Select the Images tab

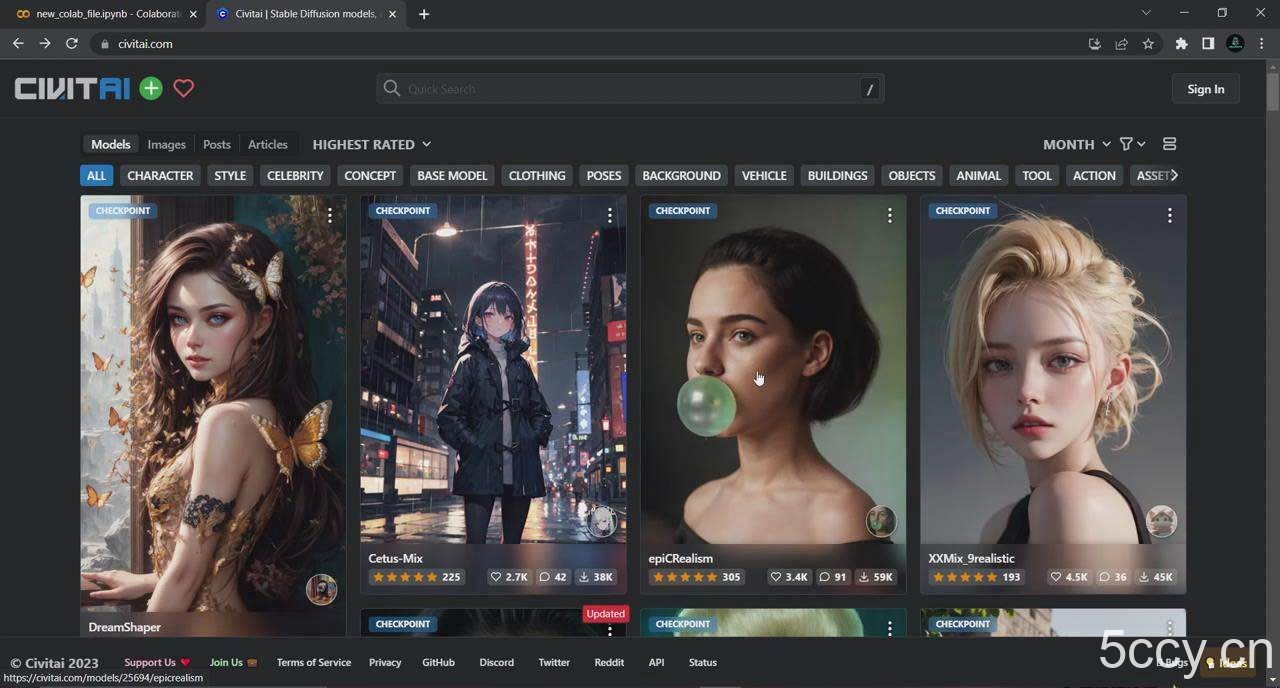coord(166,144)
